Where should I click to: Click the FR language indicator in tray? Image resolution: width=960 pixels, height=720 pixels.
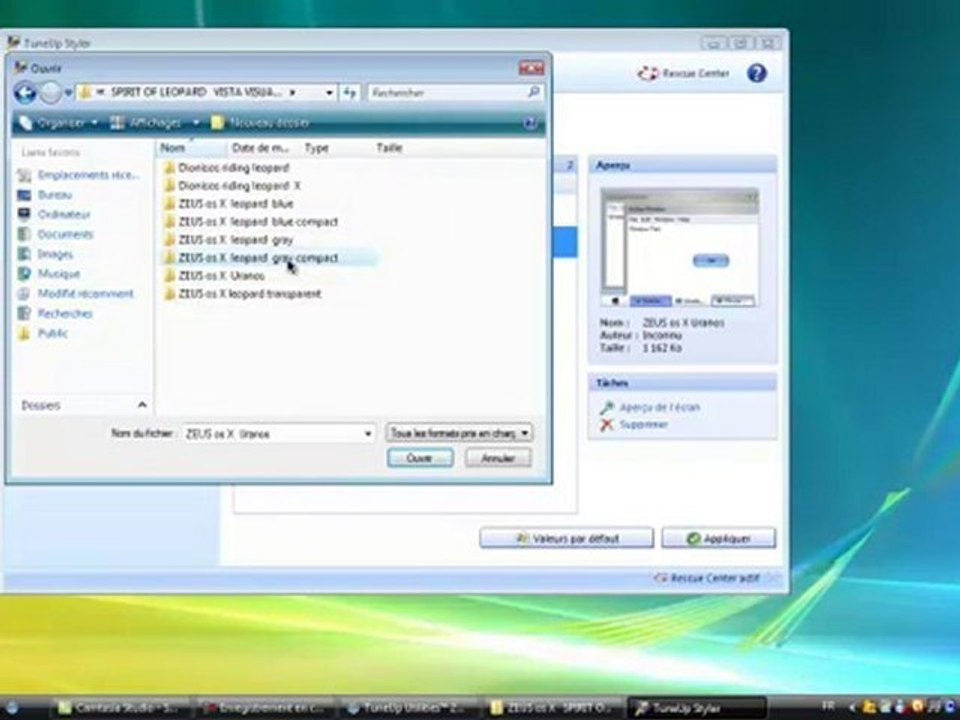coord(828,706)
